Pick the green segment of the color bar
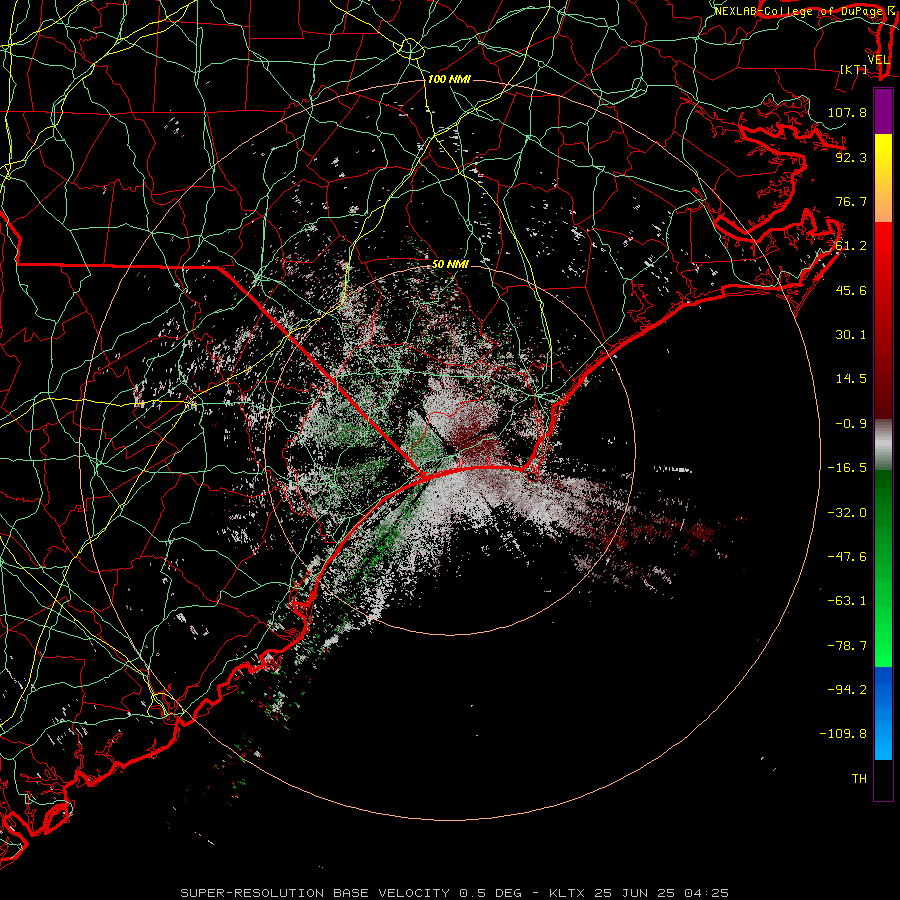The height and width of the screenshot is (900, 900). (883, 568)
